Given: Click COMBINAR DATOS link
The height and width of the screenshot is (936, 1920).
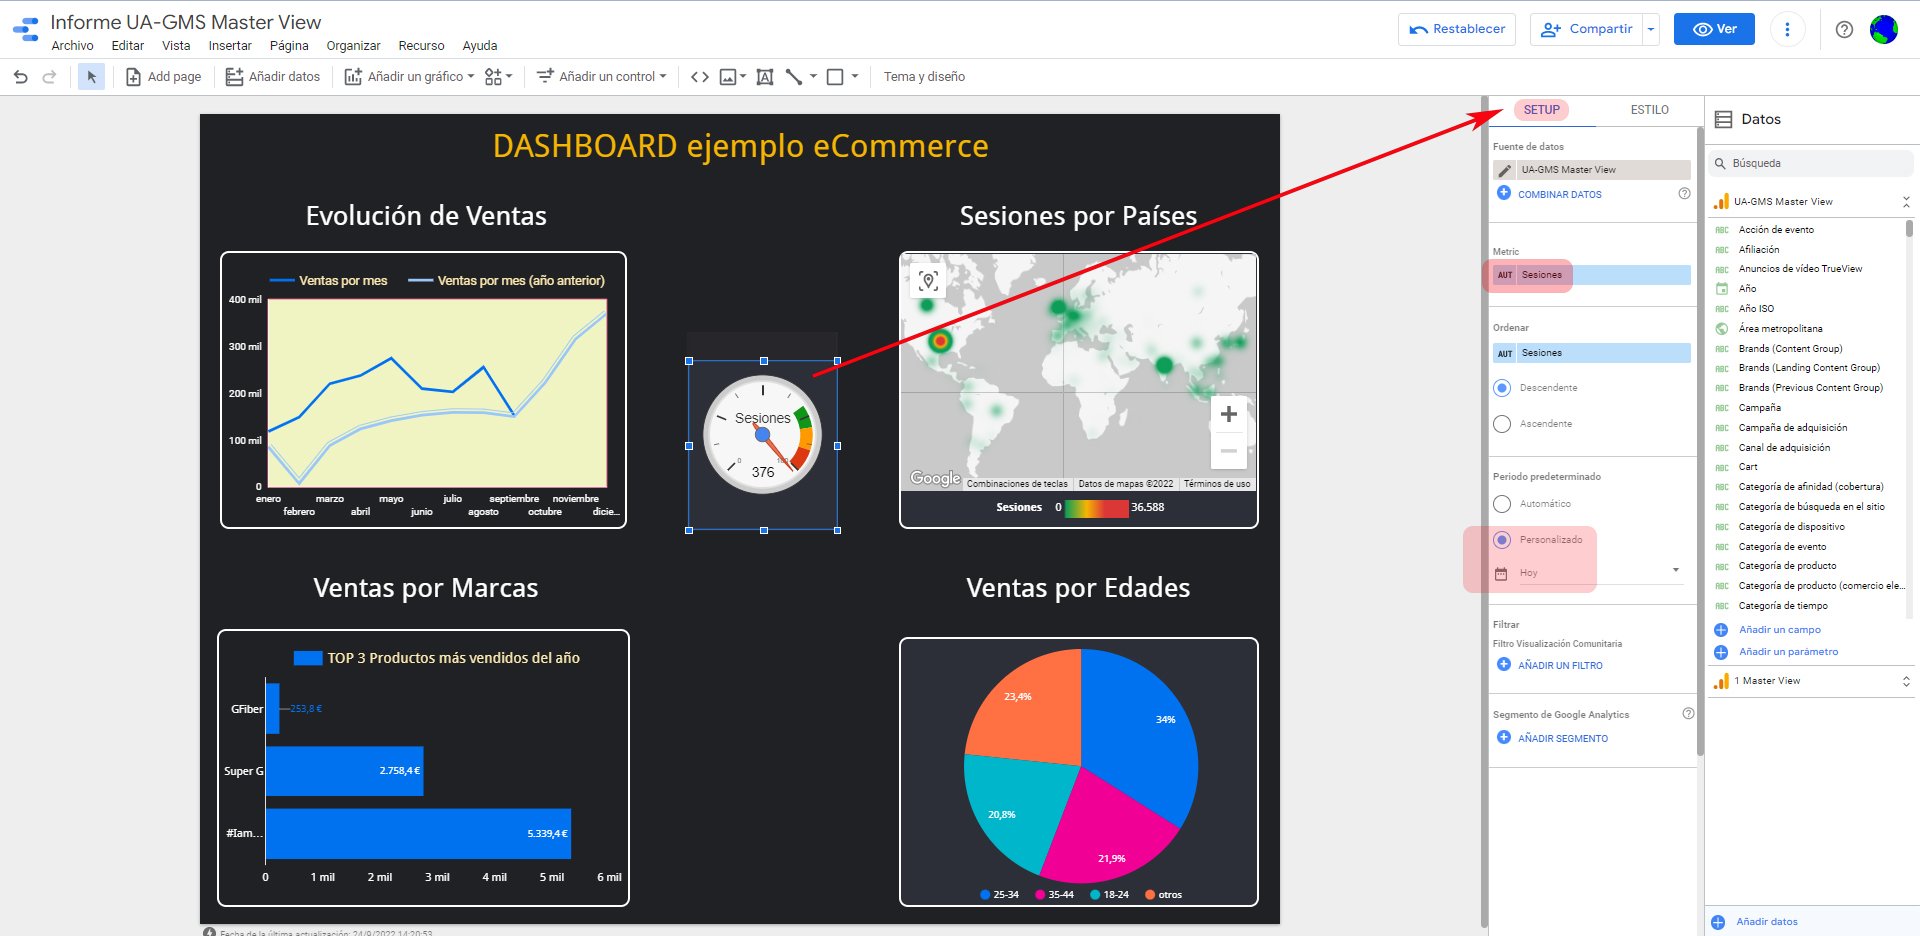Looking at the screenshot, I should pyautogui.click(x=1559, y=194).
